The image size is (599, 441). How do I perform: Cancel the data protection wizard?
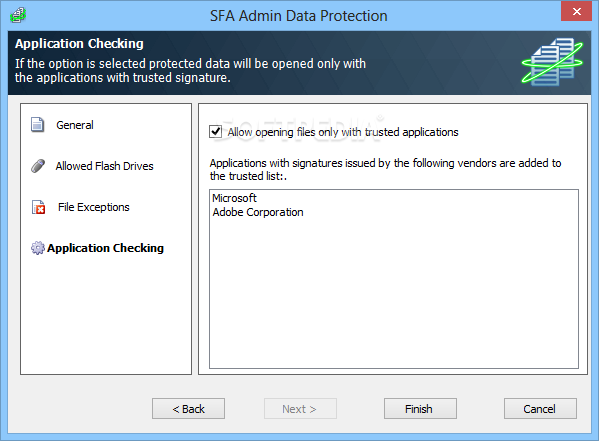(540, 409)
